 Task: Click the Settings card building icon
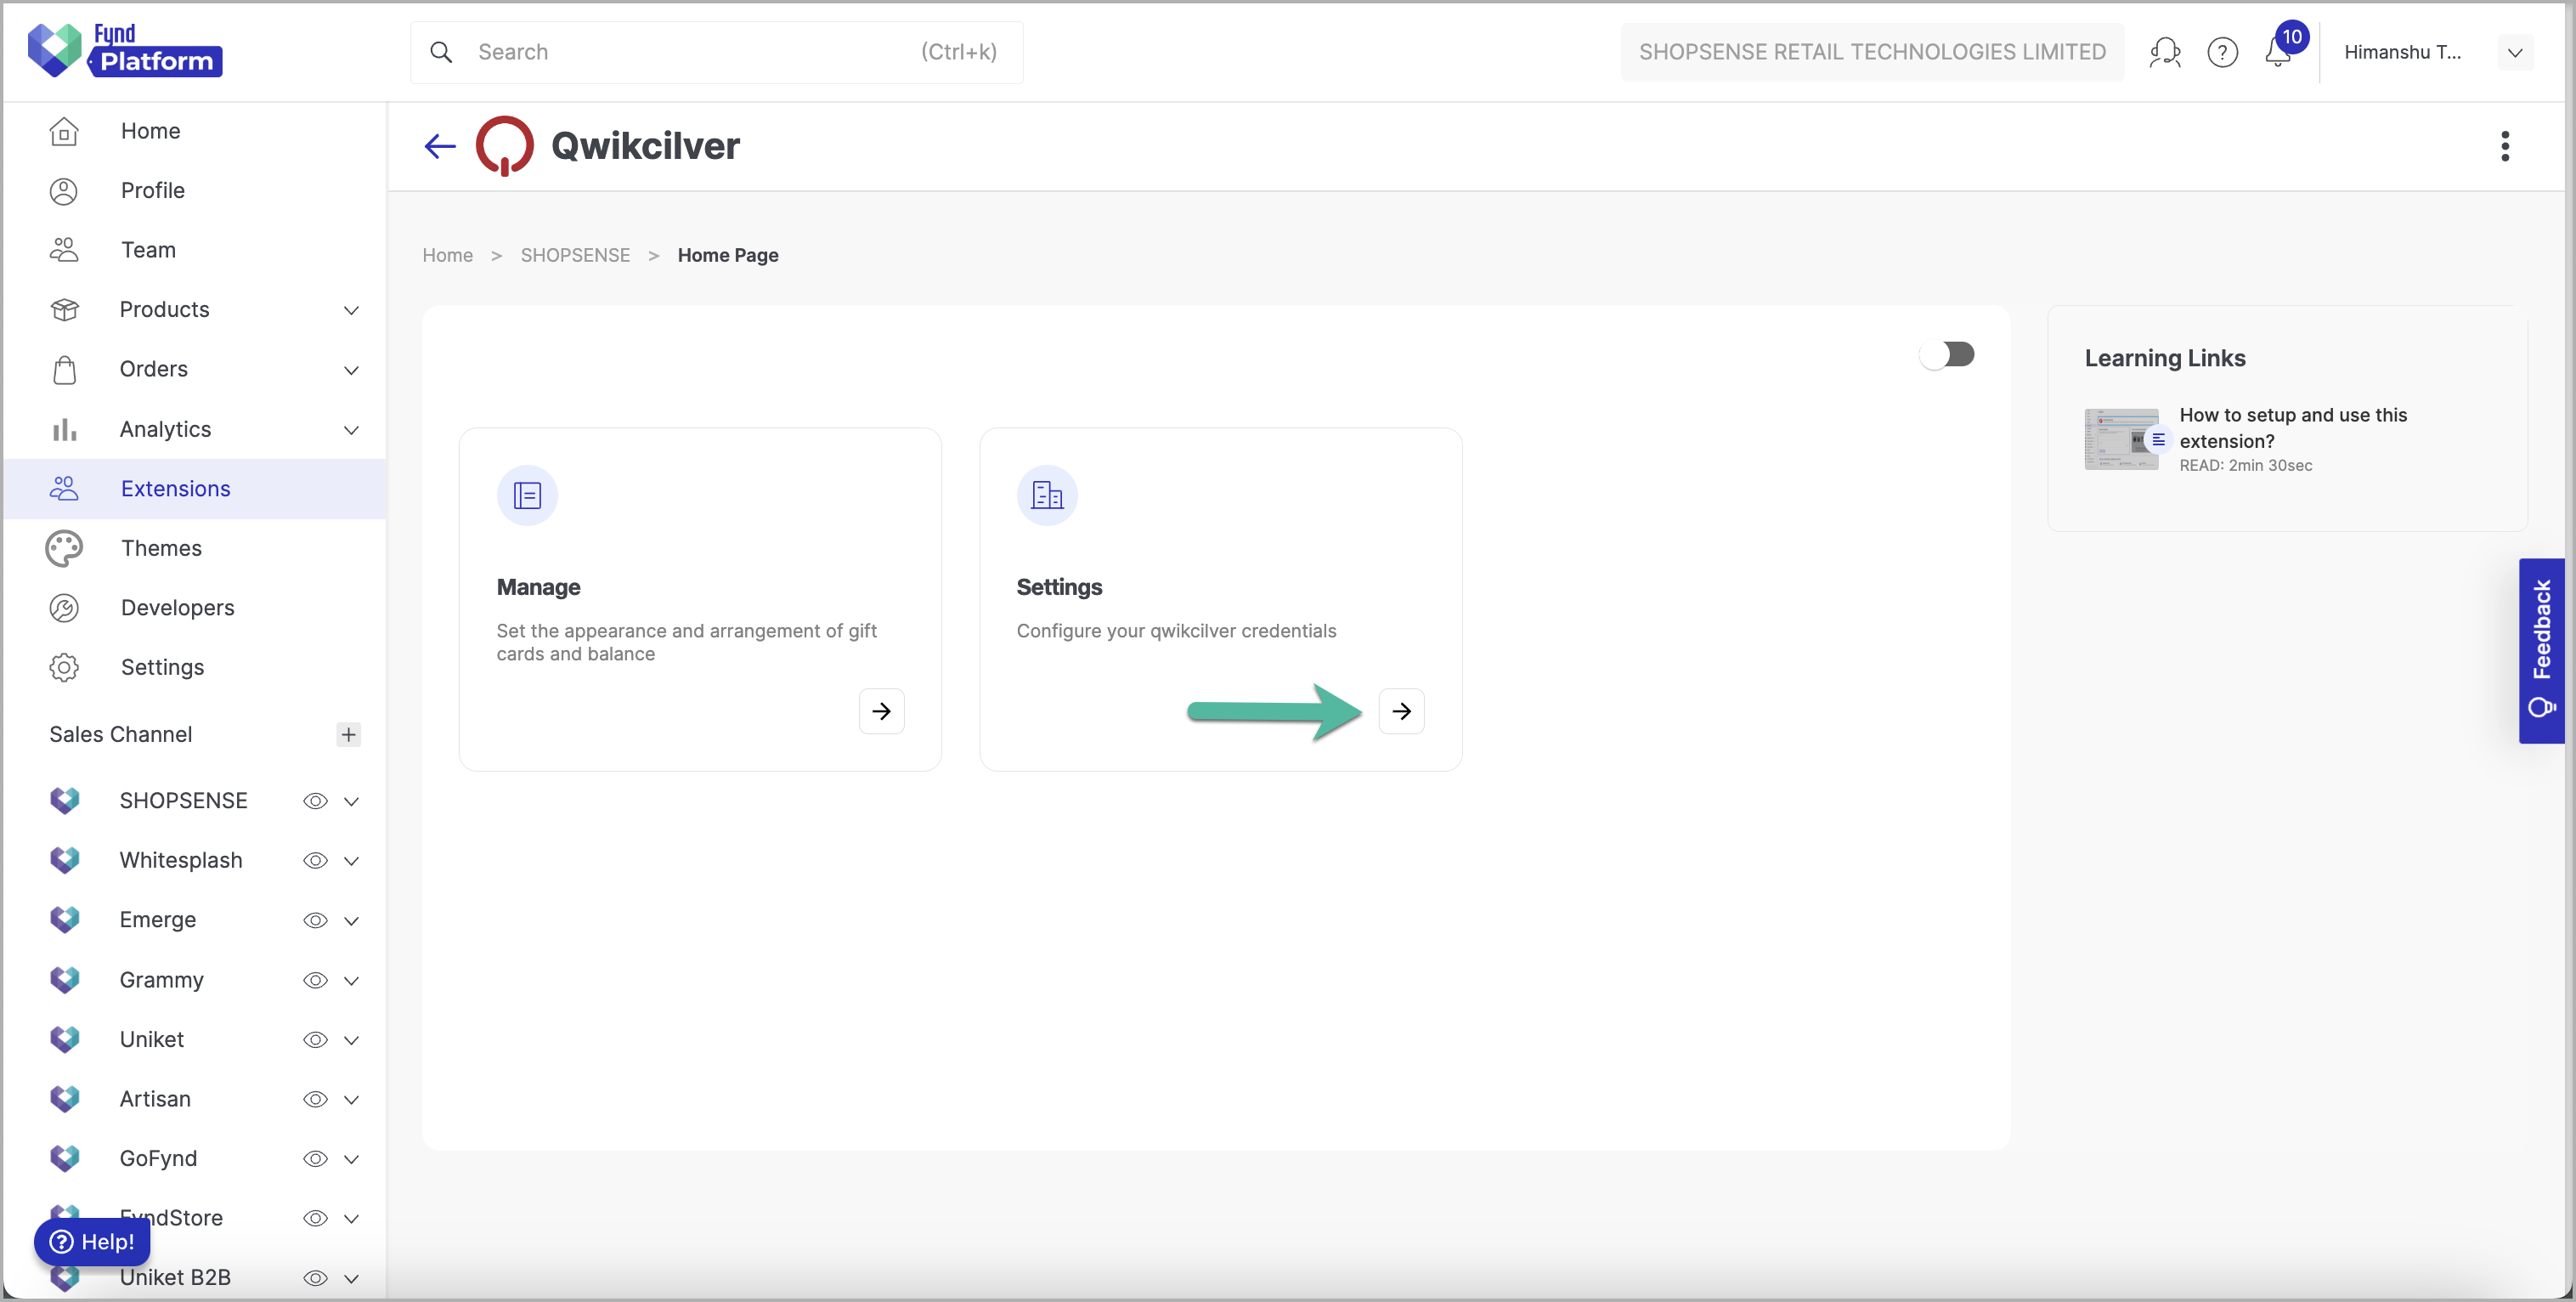point(1047,495)
